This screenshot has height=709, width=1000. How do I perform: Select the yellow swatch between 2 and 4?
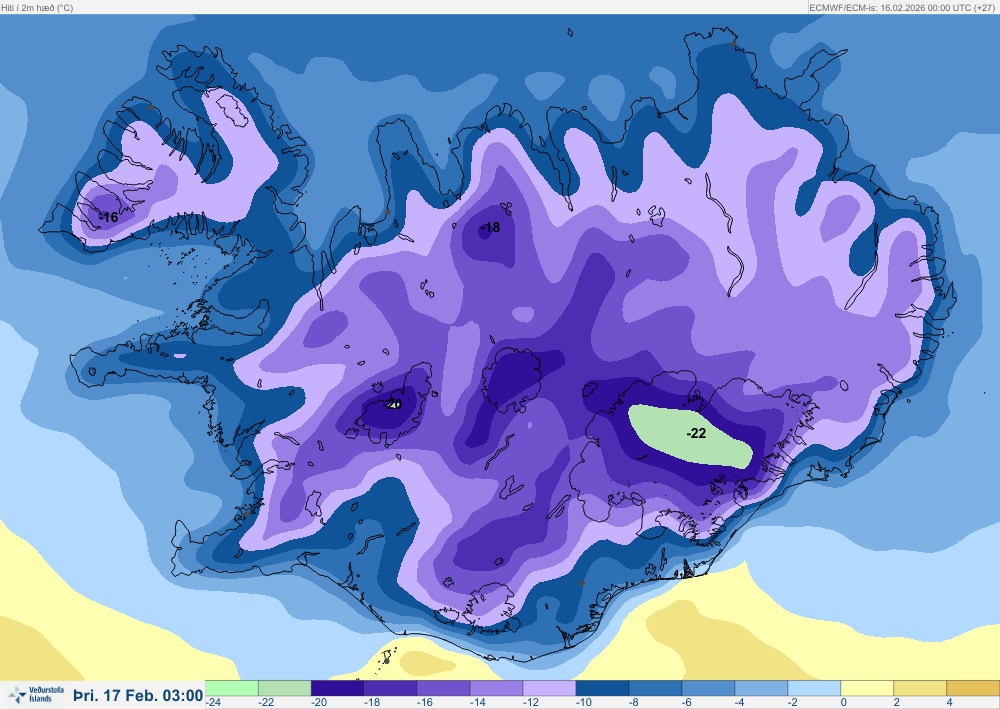[920, 688]
